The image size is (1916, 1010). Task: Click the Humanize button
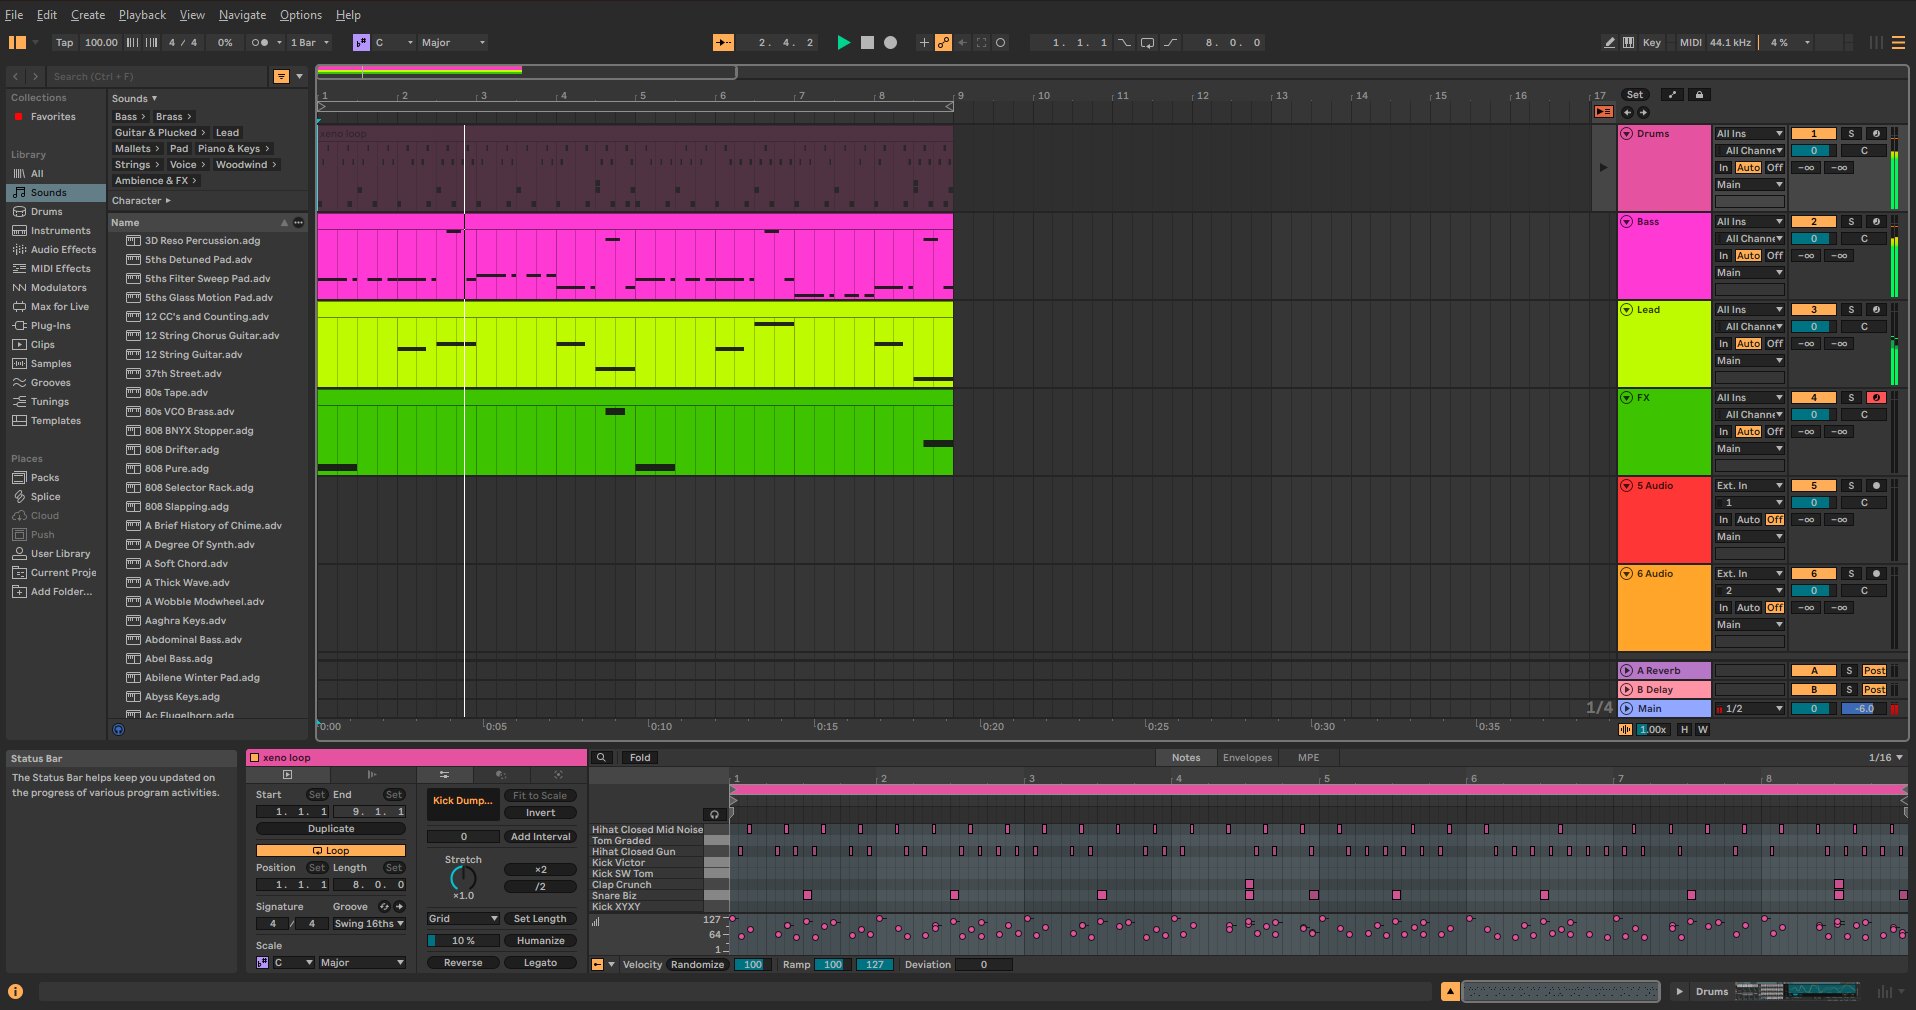[x=540, y=941]
